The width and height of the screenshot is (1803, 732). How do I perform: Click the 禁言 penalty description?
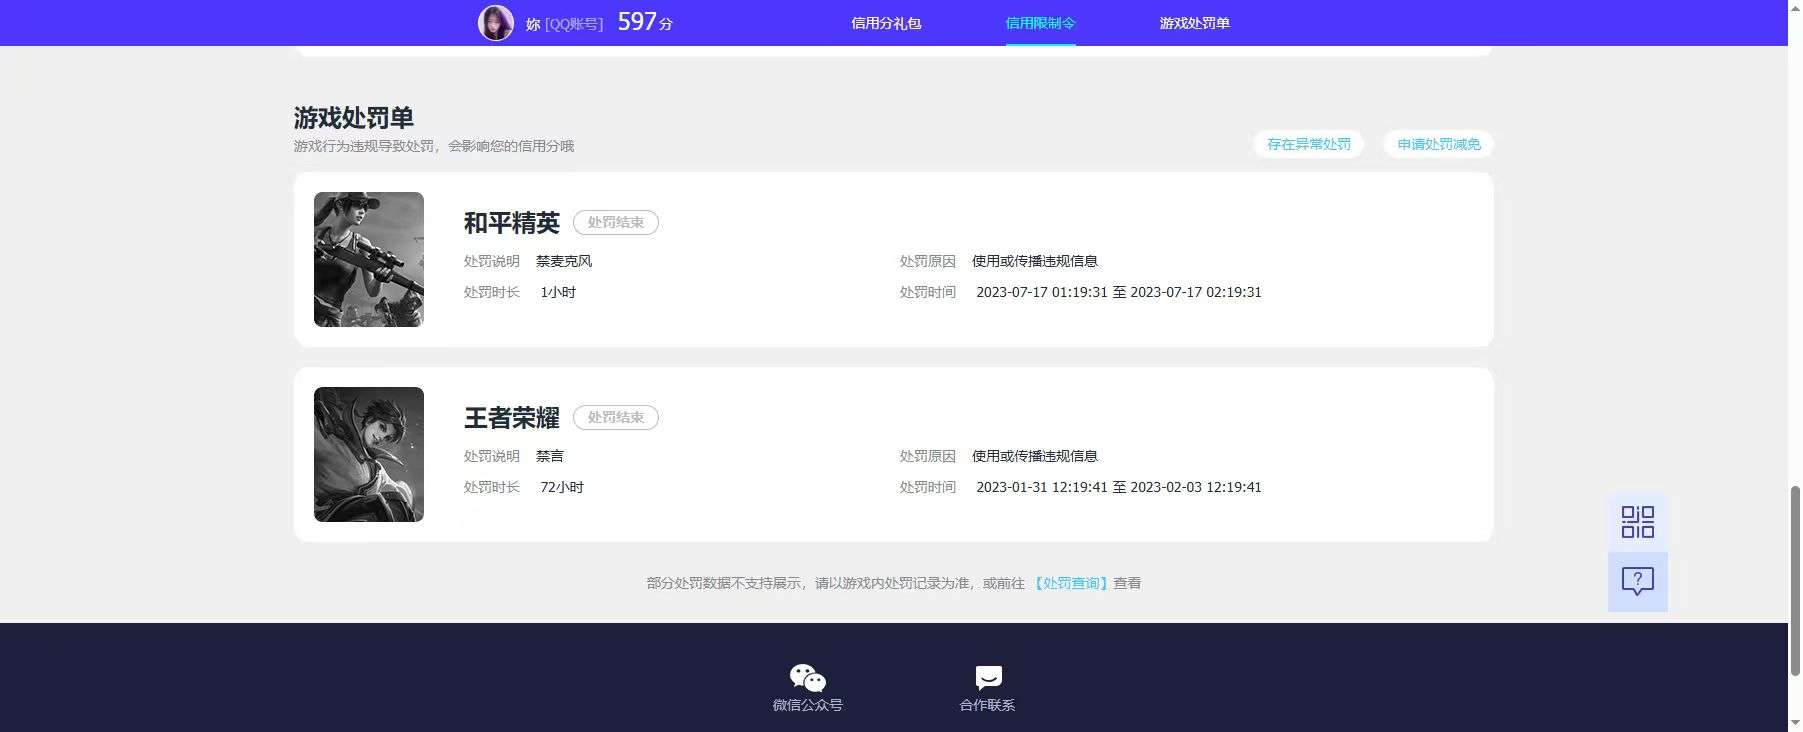tap(550, 456)
